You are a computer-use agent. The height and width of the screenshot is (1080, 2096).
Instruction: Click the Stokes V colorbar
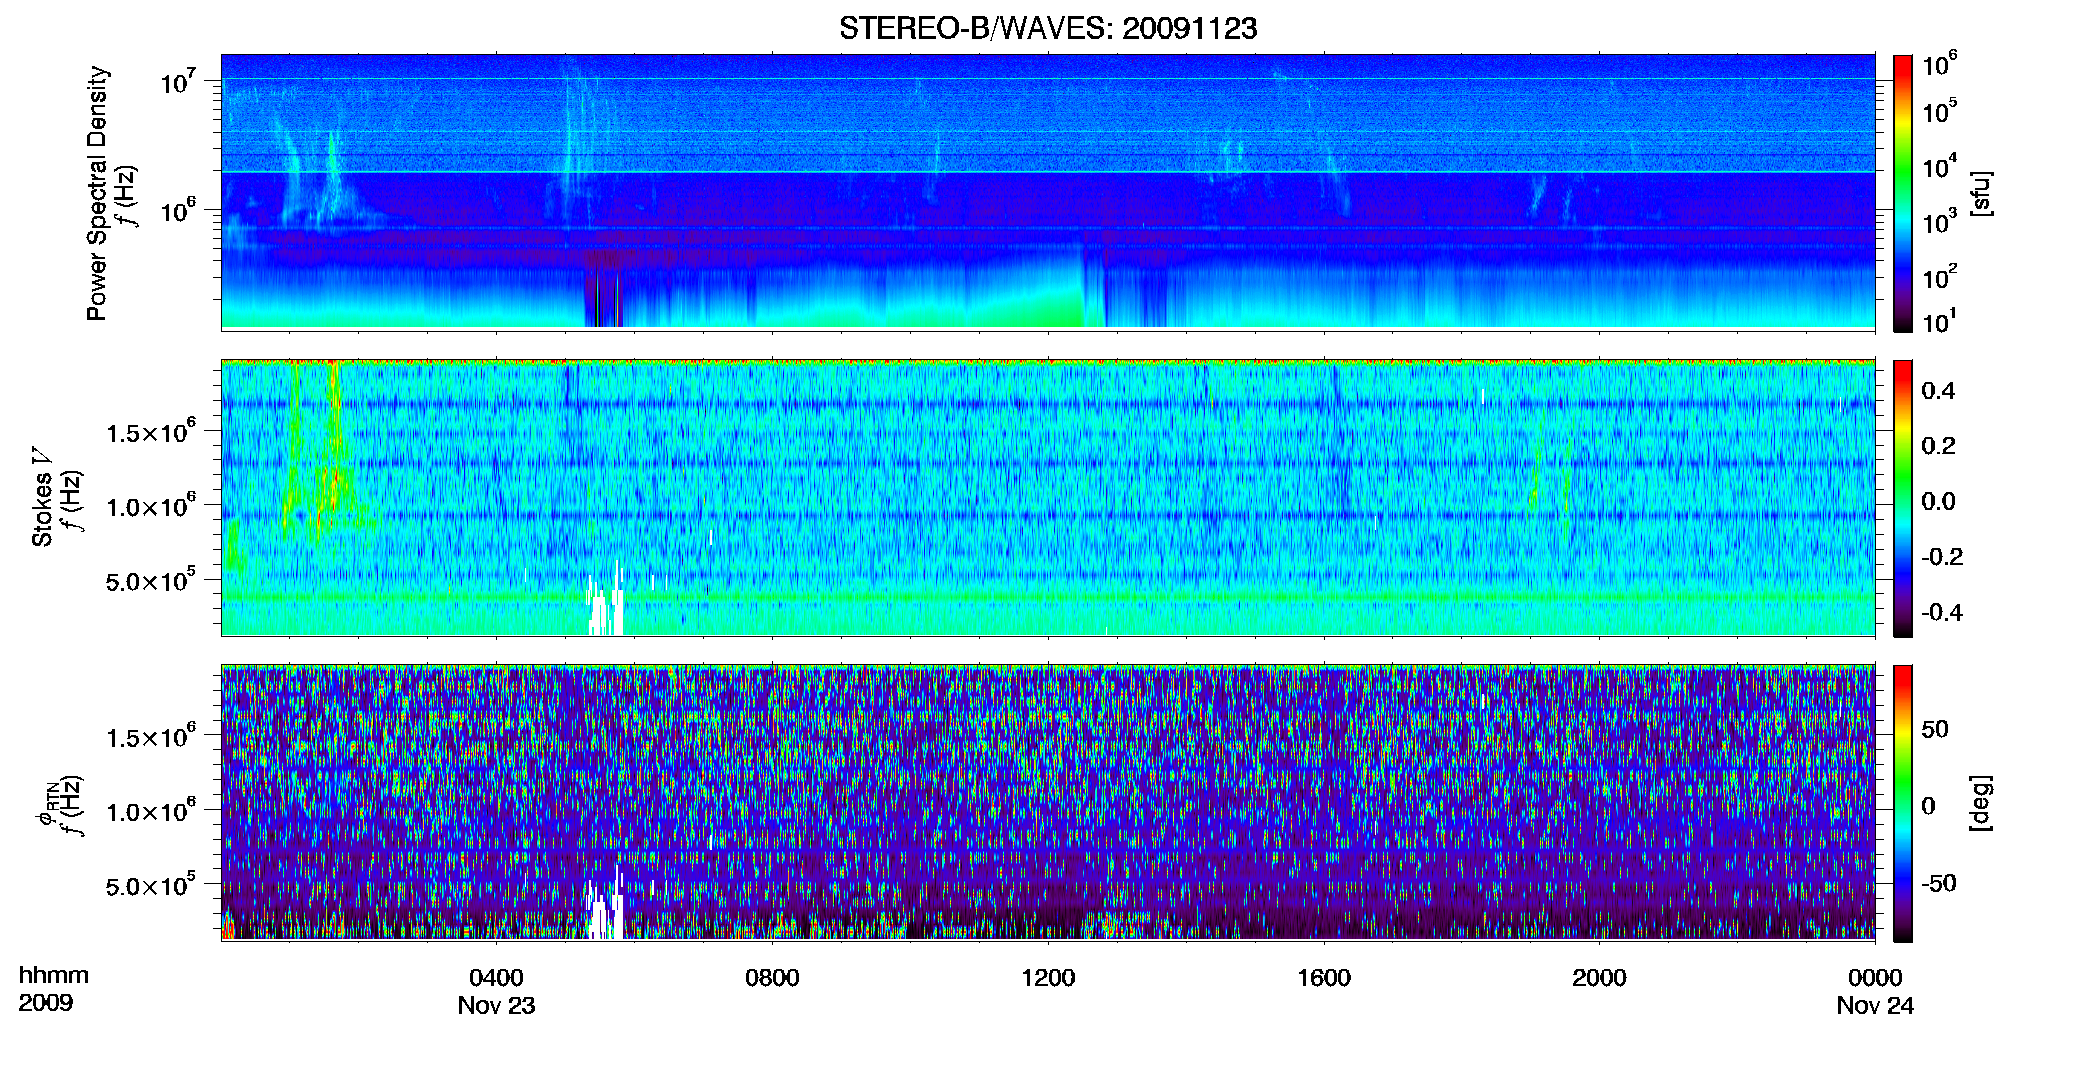[x=1903, y=498]
